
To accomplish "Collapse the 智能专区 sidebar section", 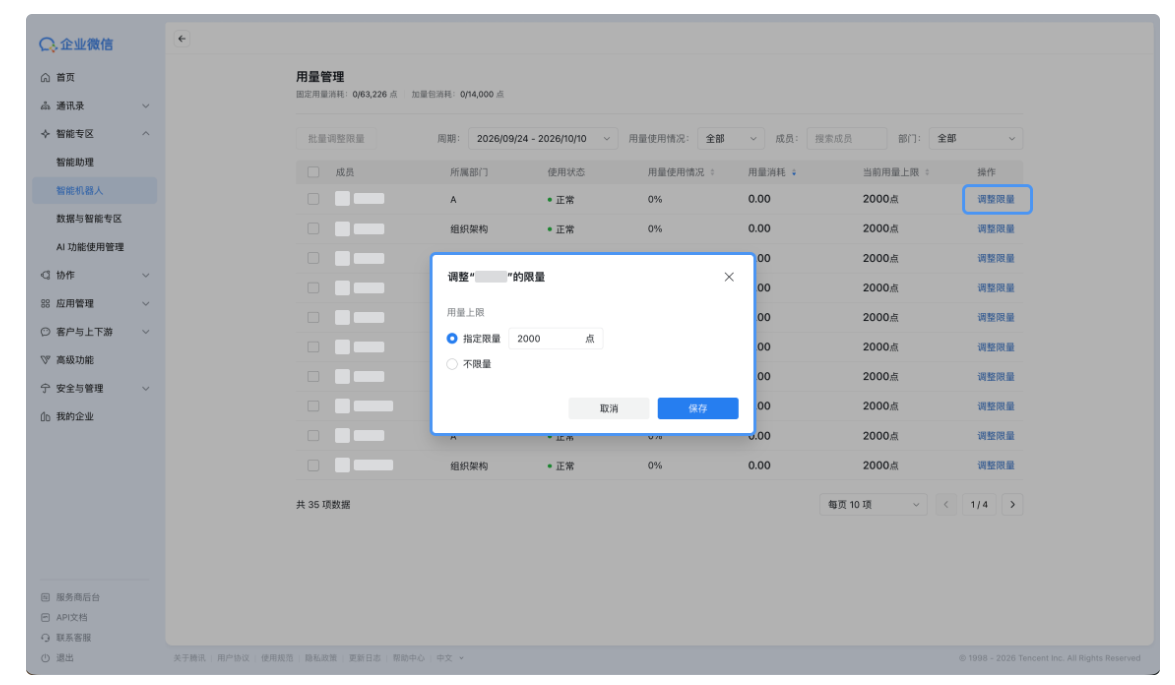I will (145, 134).
